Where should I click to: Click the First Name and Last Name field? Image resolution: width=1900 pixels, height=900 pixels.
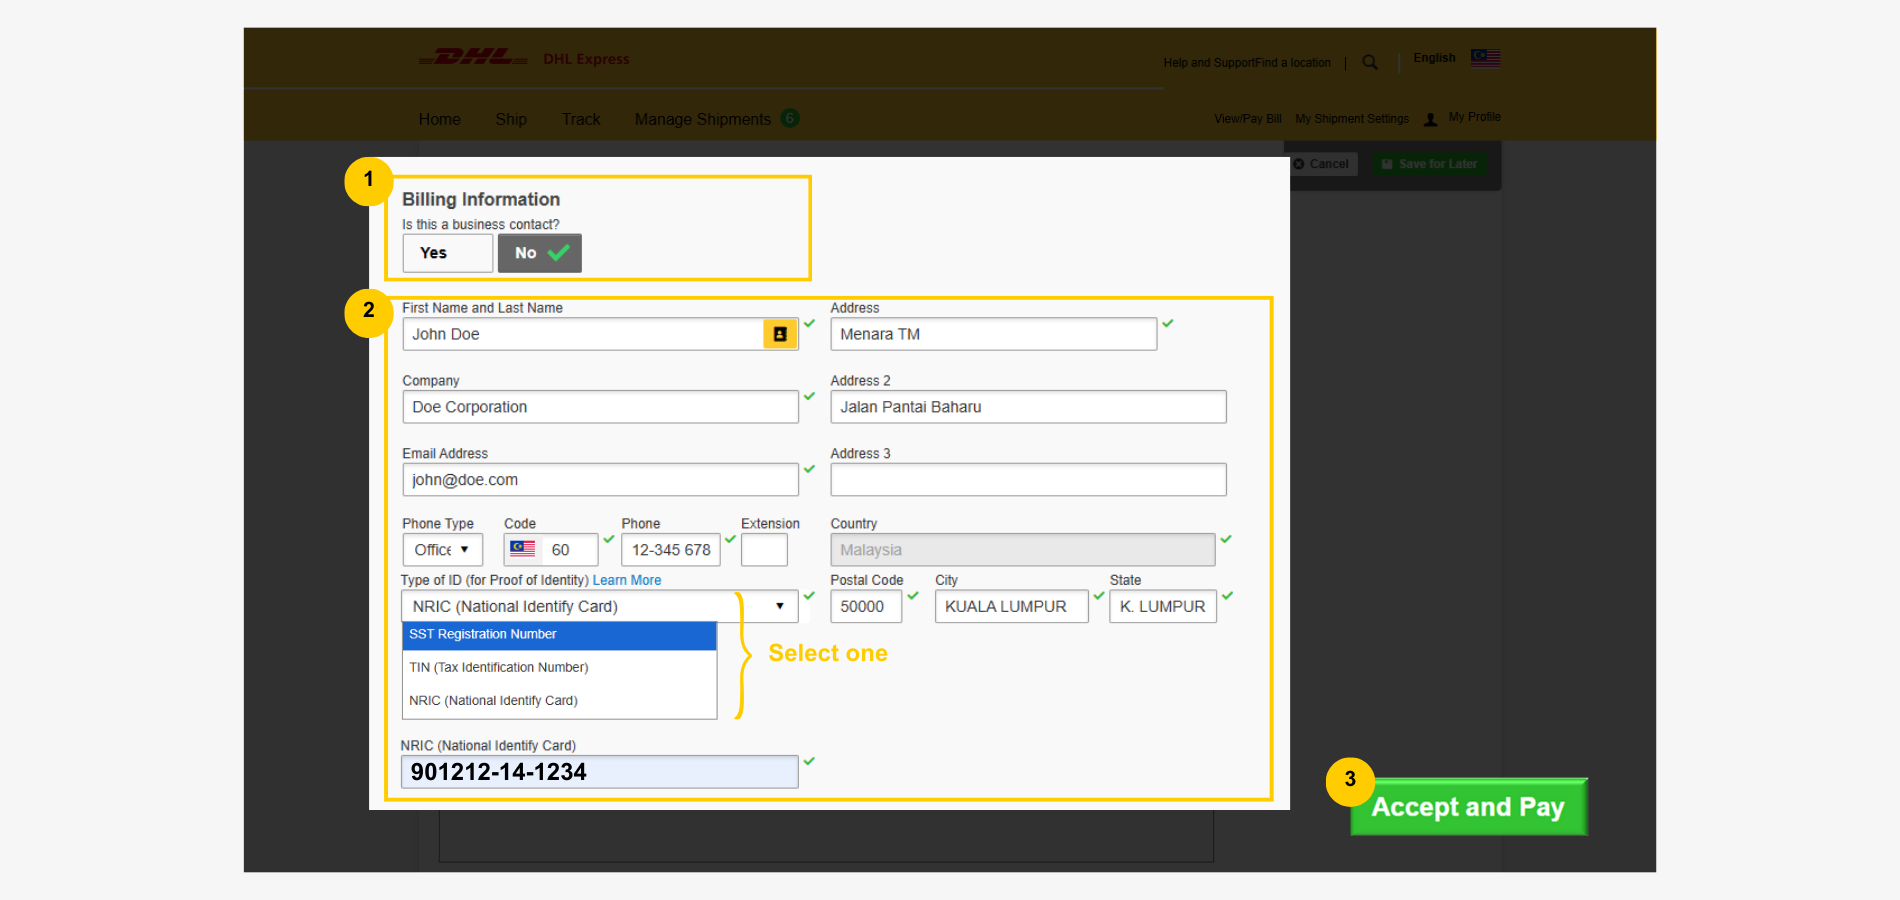[x=600, y=334]
